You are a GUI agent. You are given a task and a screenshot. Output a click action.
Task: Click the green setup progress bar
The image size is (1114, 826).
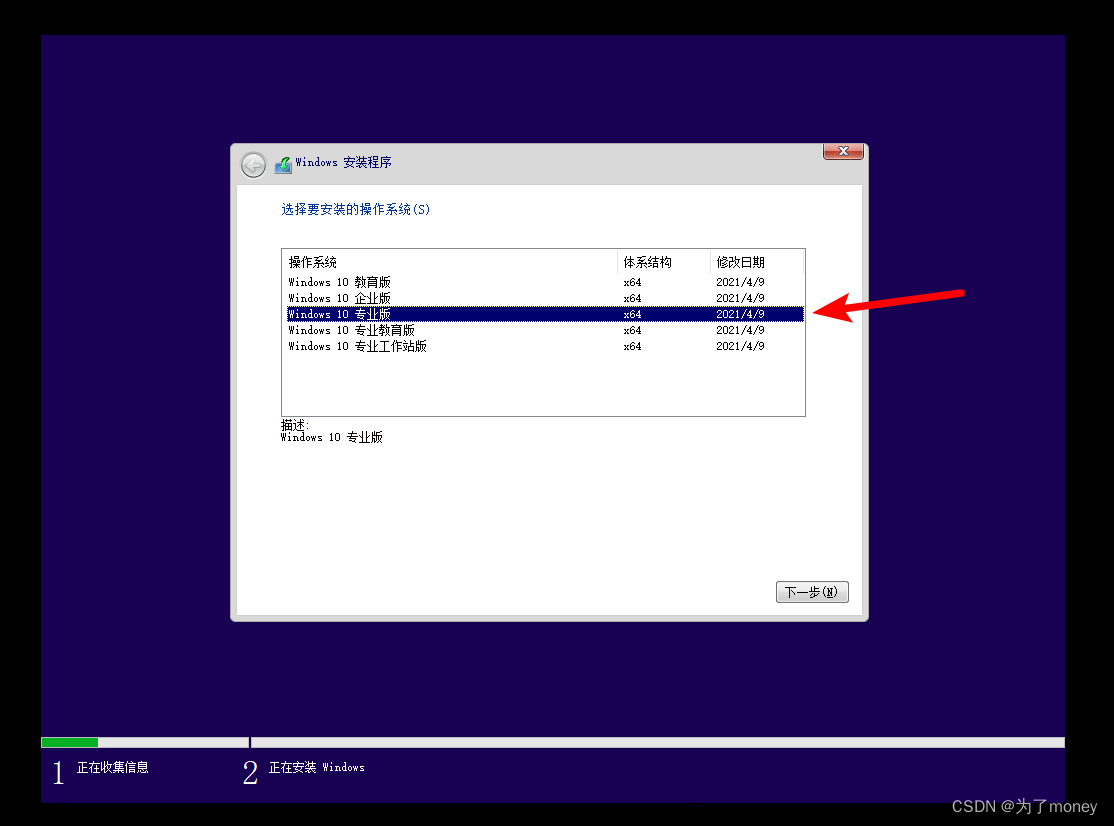70,742
